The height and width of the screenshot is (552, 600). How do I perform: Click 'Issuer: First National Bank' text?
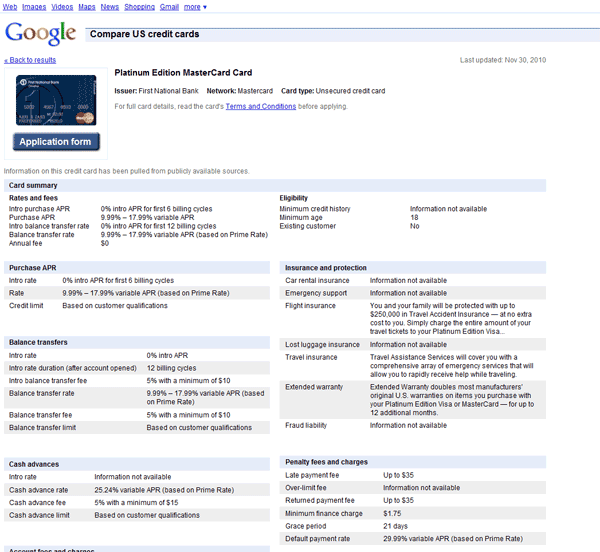point(156,91)
